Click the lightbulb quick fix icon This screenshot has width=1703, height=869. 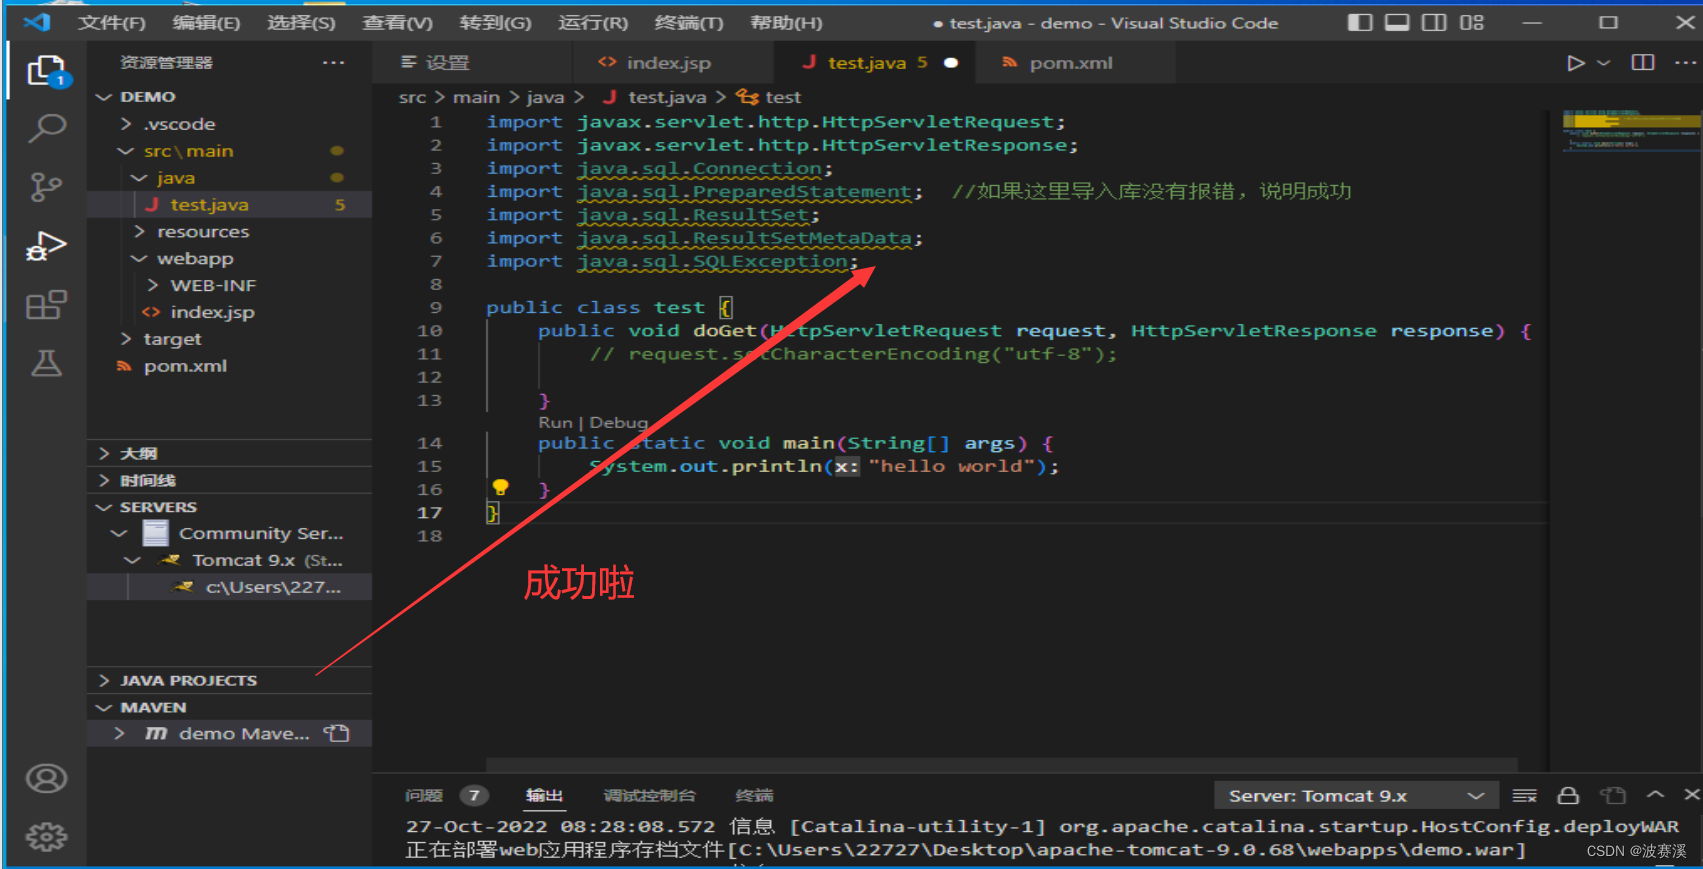(500, 488)
